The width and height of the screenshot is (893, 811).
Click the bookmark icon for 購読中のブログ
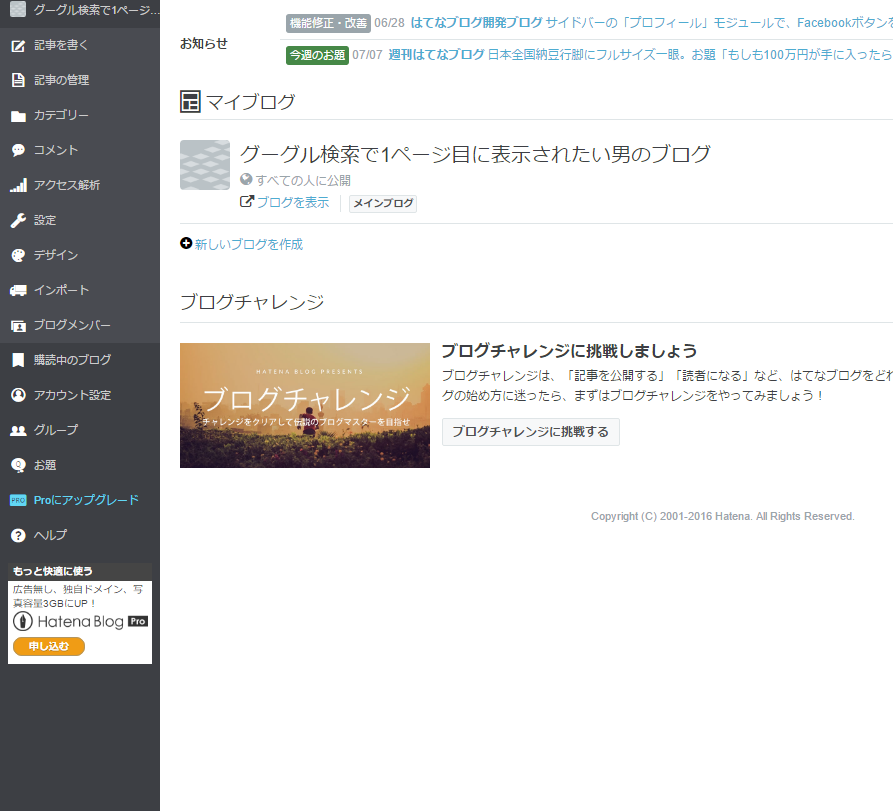[x=18, y=360]
